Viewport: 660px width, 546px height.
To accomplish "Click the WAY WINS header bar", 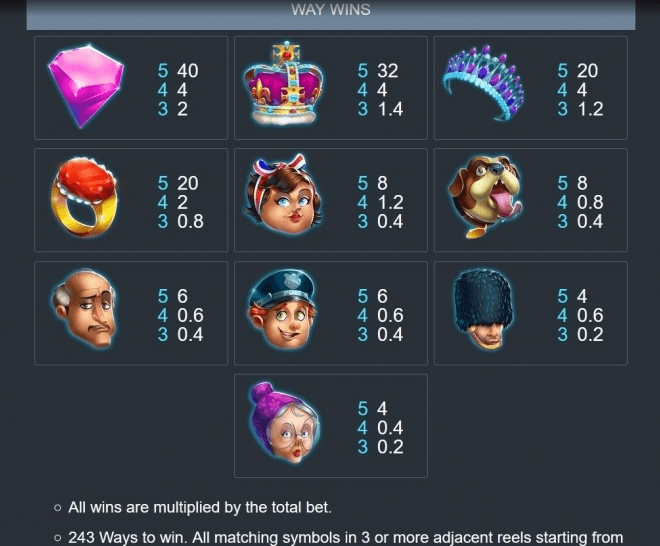I will pos(331,15).
